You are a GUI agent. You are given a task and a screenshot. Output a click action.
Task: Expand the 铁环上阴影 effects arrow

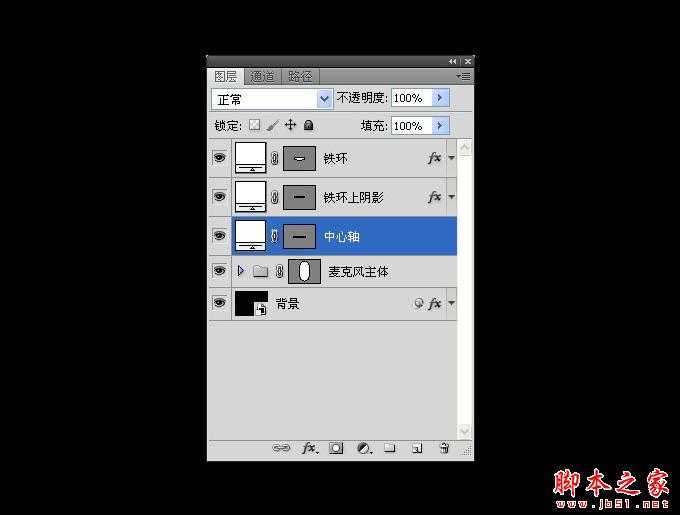pyautogui.click(x=451, y=197)
